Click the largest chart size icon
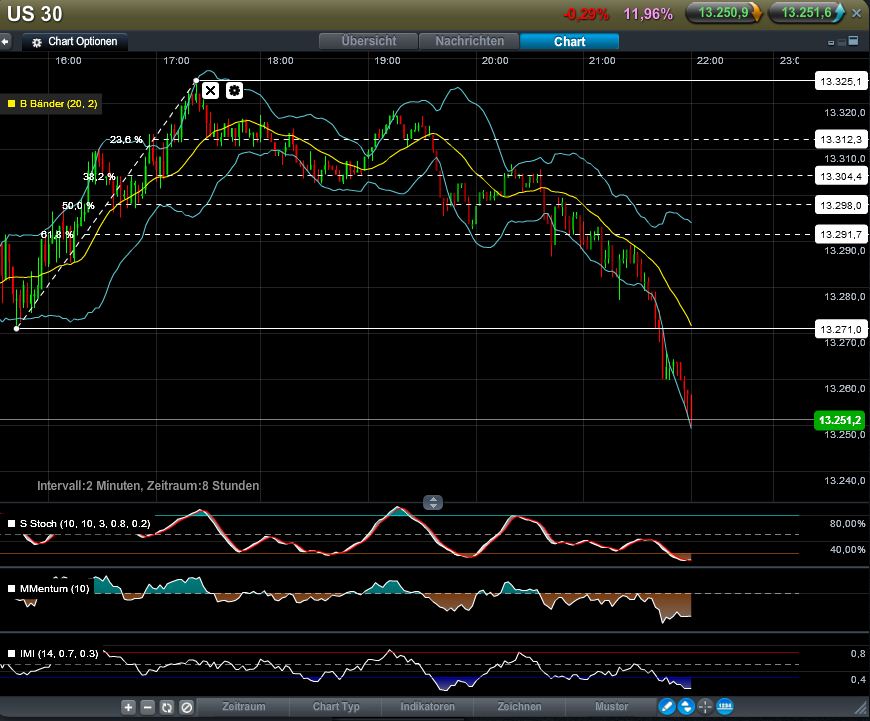Screen dimensions: 870x721 854,40
